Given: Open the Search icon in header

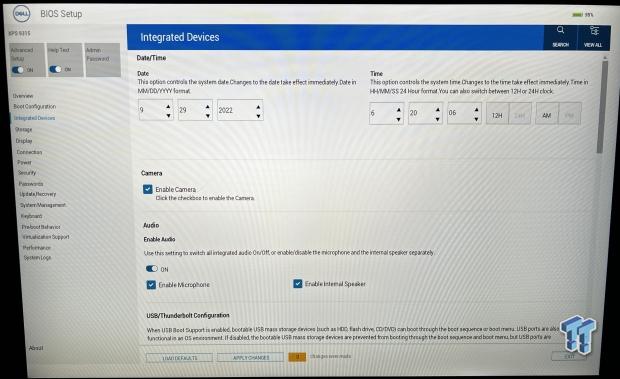Looking at the screenshot, I should point(560,36).
